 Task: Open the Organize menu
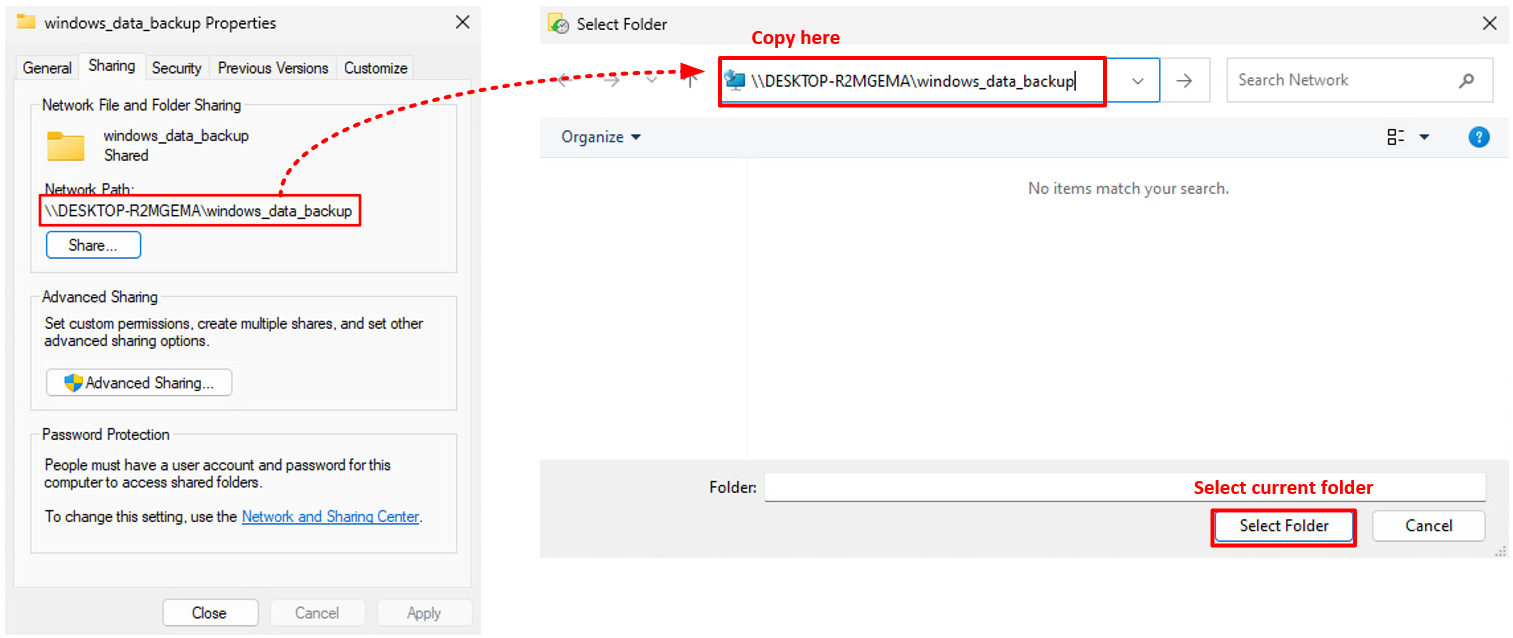click(x=599, y=137)
